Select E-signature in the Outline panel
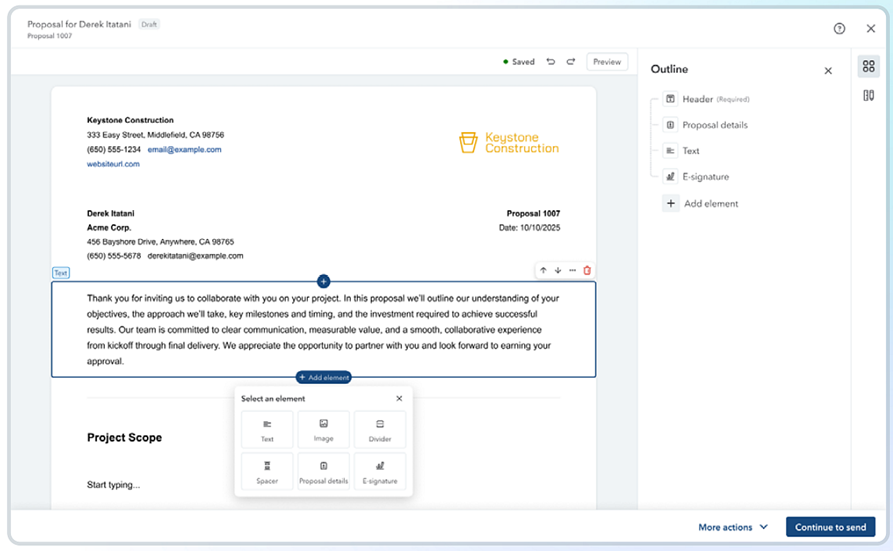 705,177
